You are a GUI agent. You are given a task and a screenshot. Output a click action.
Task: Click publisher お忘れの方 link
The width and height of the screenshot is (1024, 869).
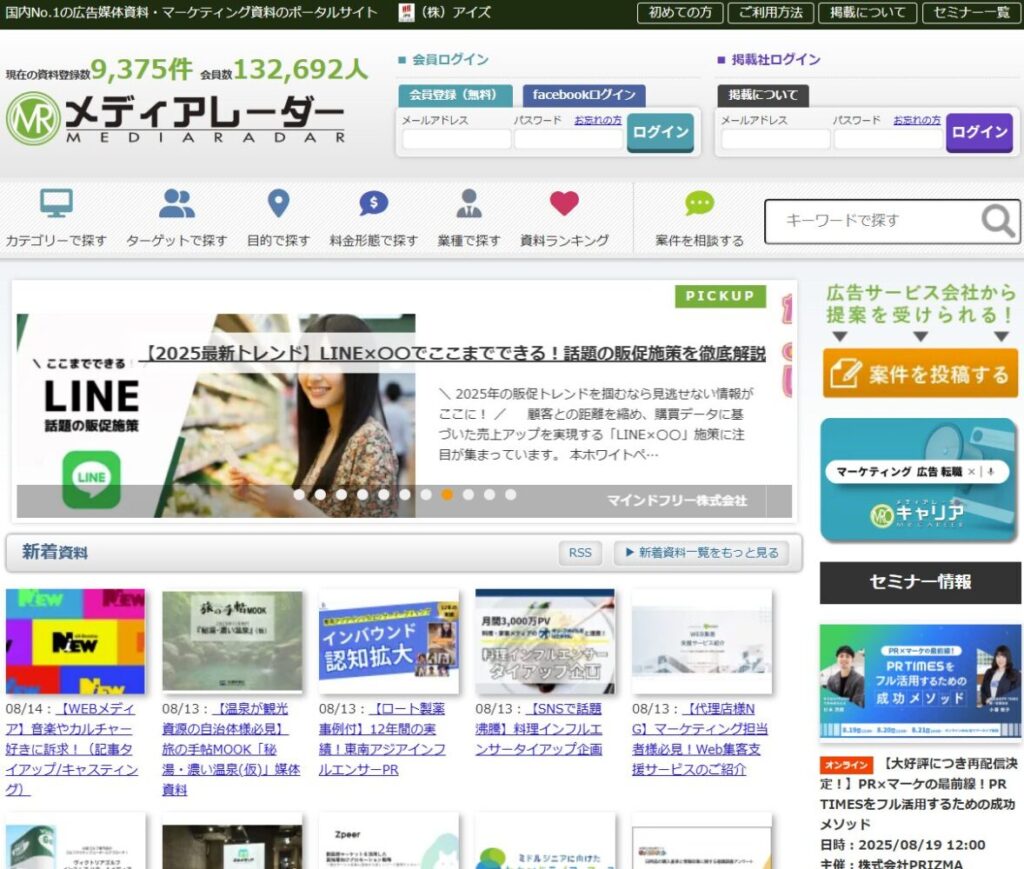click(x=917, y=120)
